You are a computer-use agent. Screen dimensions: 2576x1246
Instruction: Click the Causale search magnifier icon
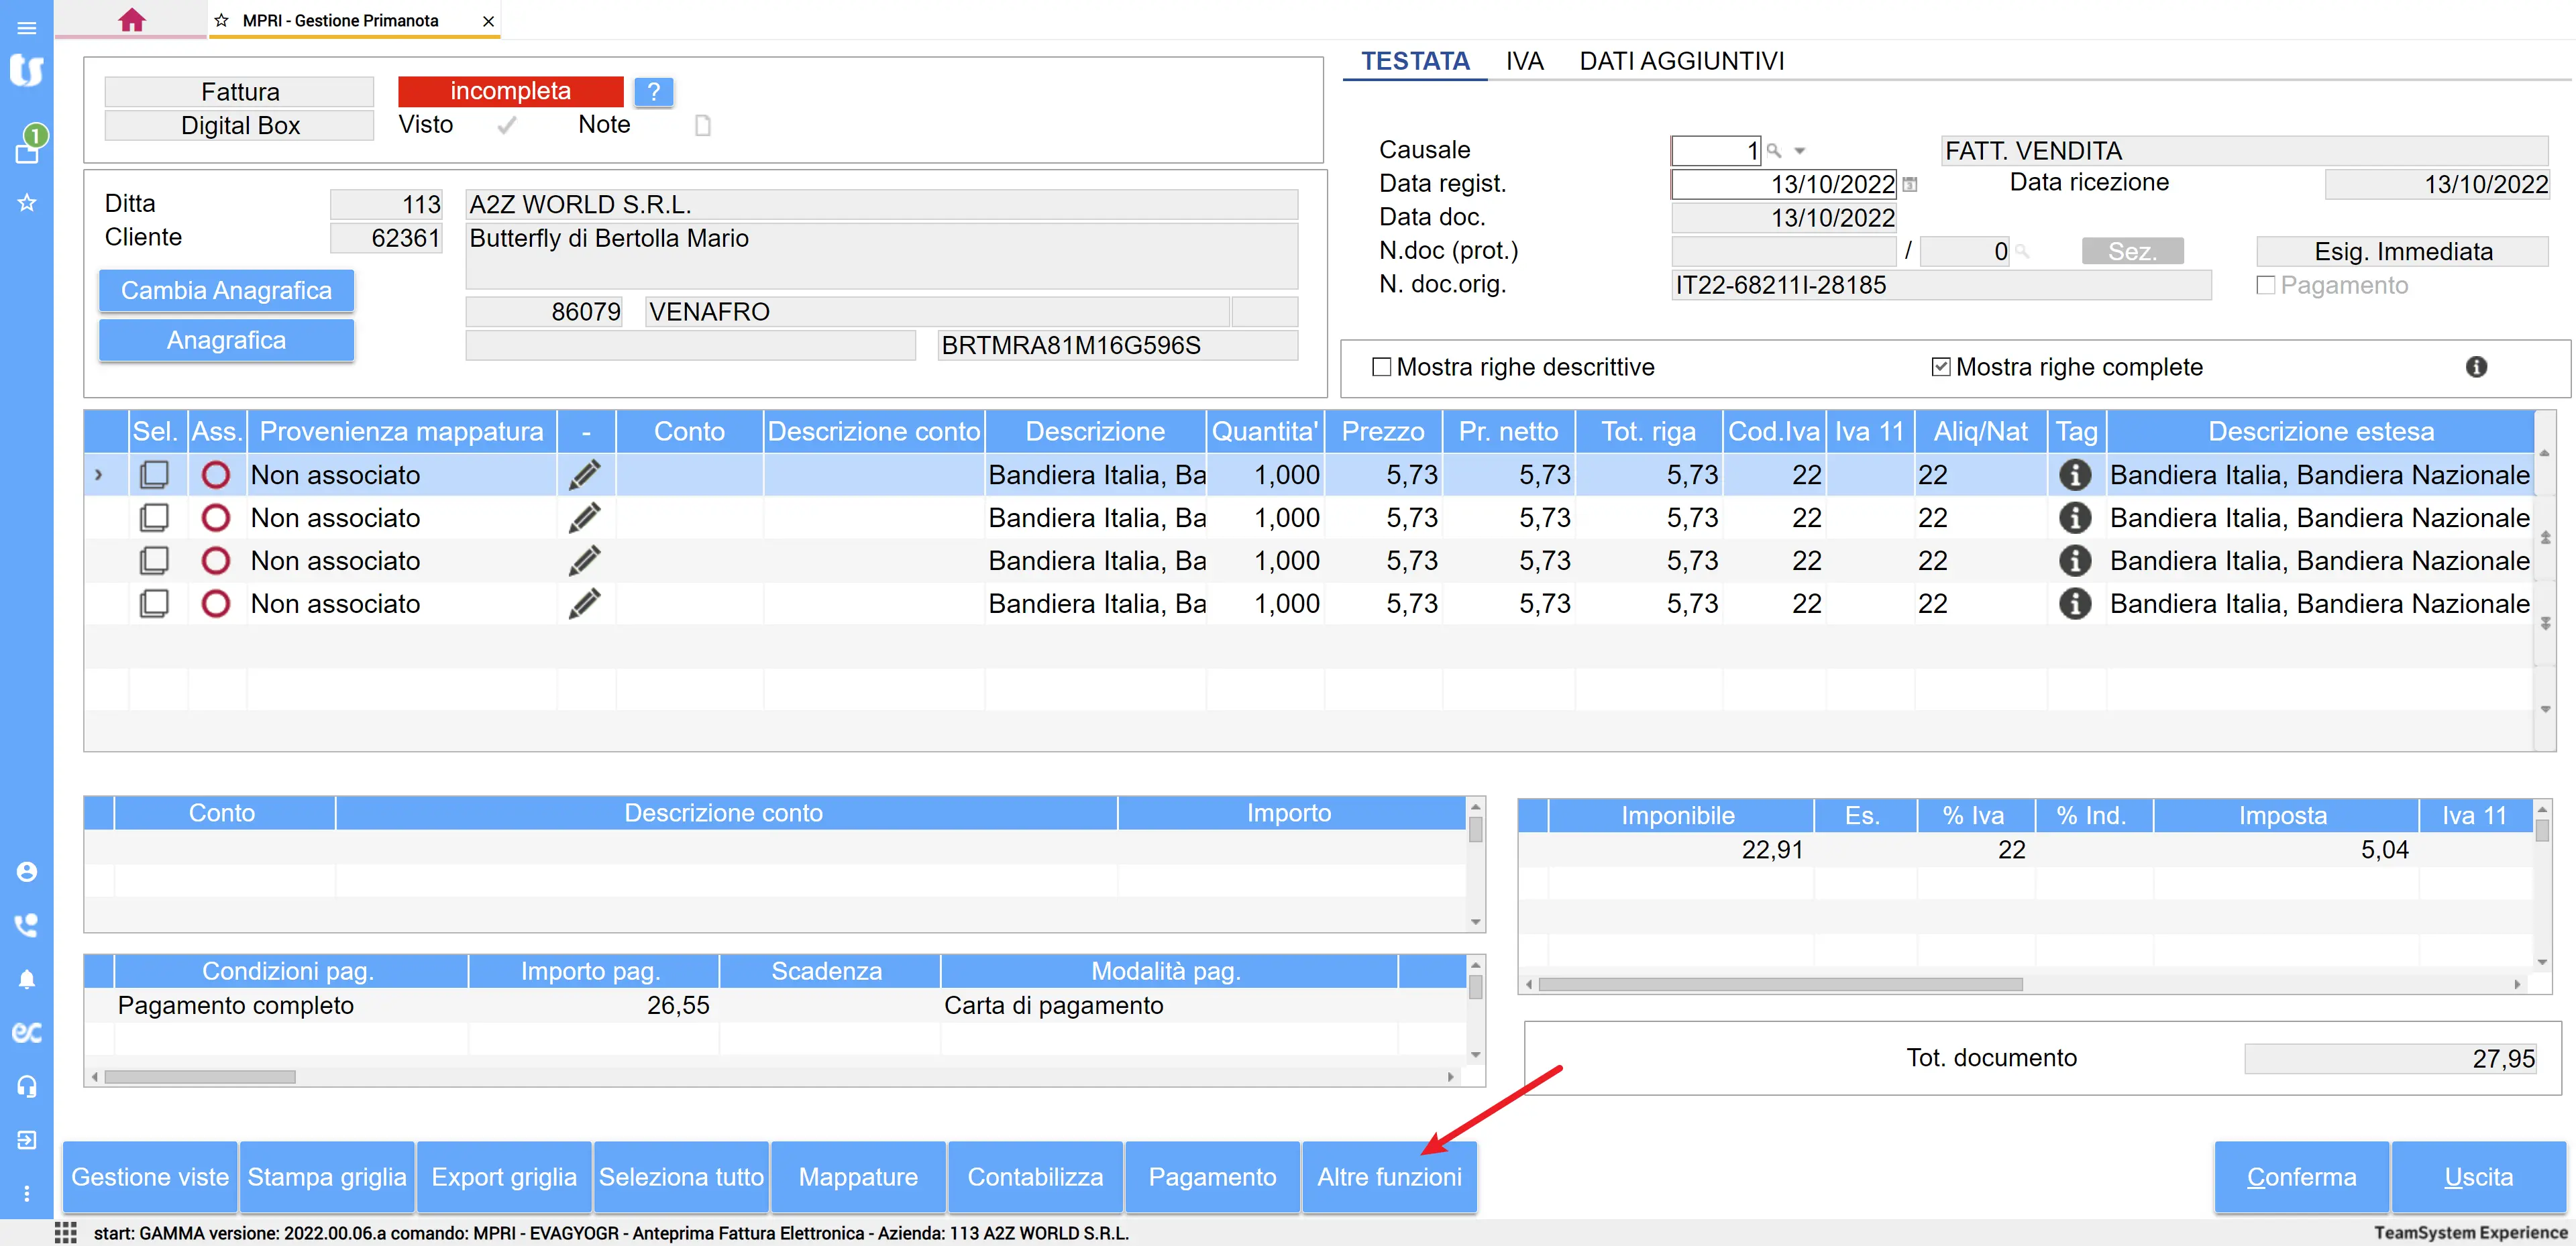tap(1774, 151)
